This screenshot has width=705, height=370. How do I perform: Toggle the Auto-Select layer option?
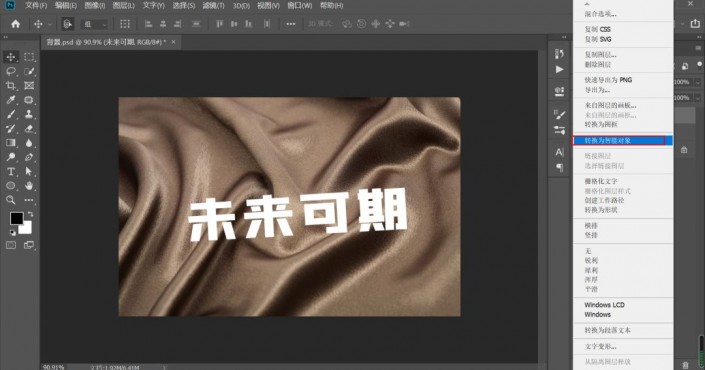[x=67, y=24]
